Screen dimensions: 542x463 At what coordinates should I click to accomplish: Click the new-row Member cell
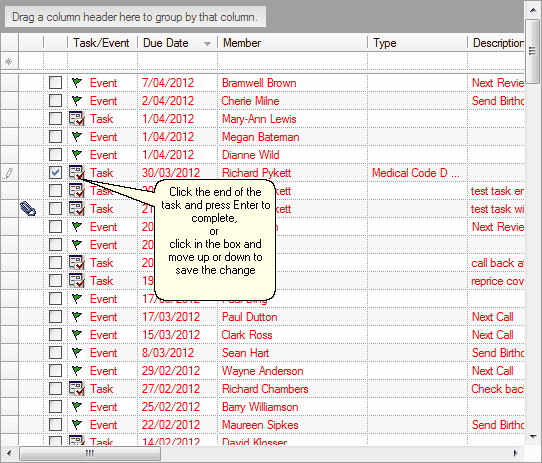292,62
